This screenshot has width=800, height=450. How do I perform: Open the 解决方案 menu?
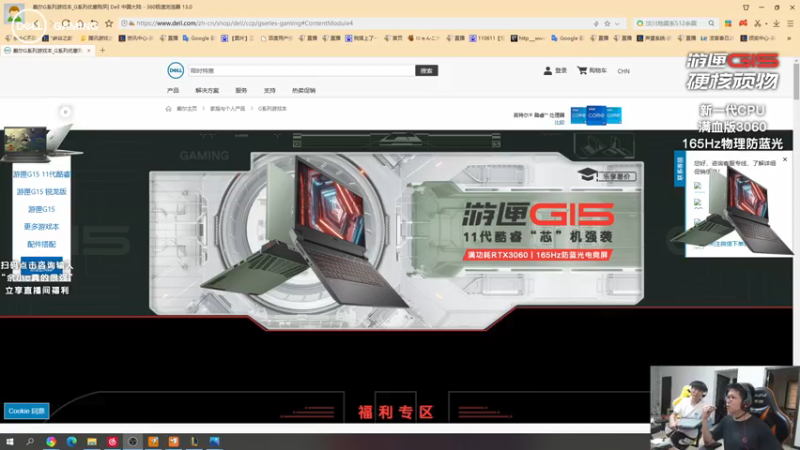point(207,90)
